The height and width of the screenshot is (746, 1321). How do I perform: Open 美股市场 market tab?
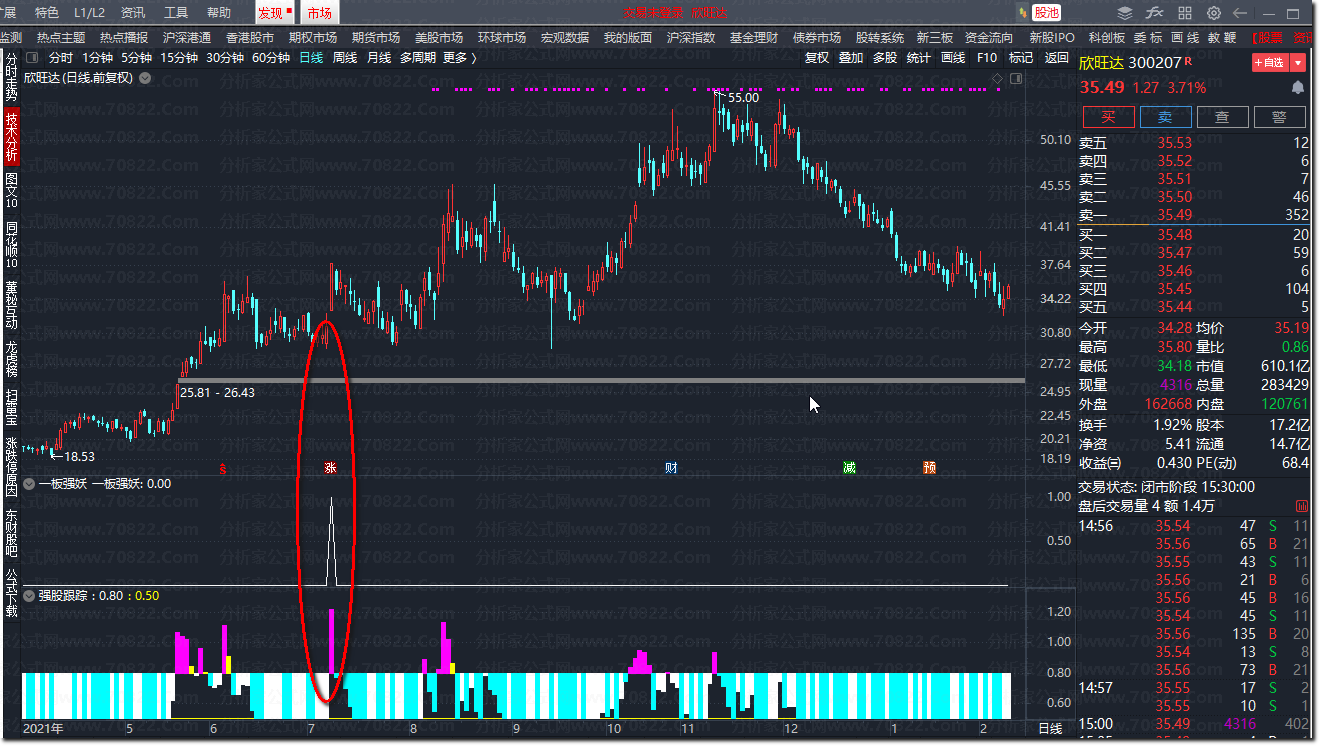[x=439, y=37]
